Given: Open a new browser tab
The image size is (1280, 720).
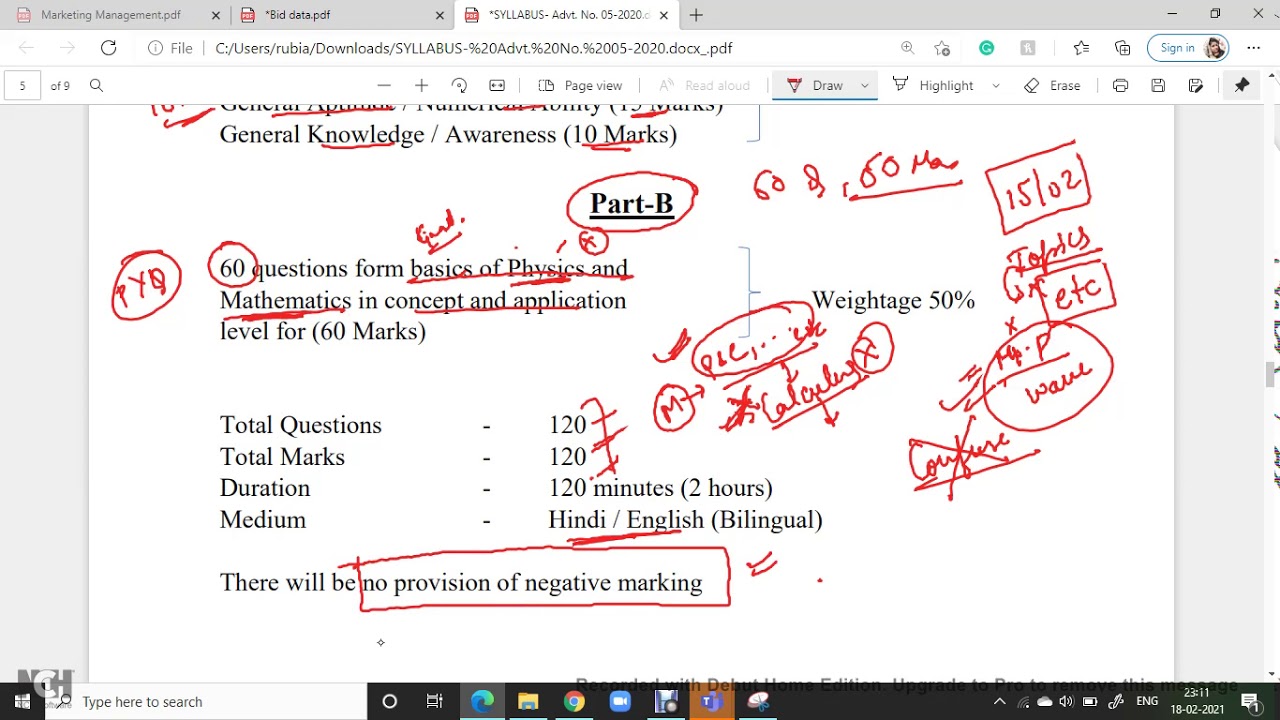Looking at the screenshot, I should pos(696,15).
